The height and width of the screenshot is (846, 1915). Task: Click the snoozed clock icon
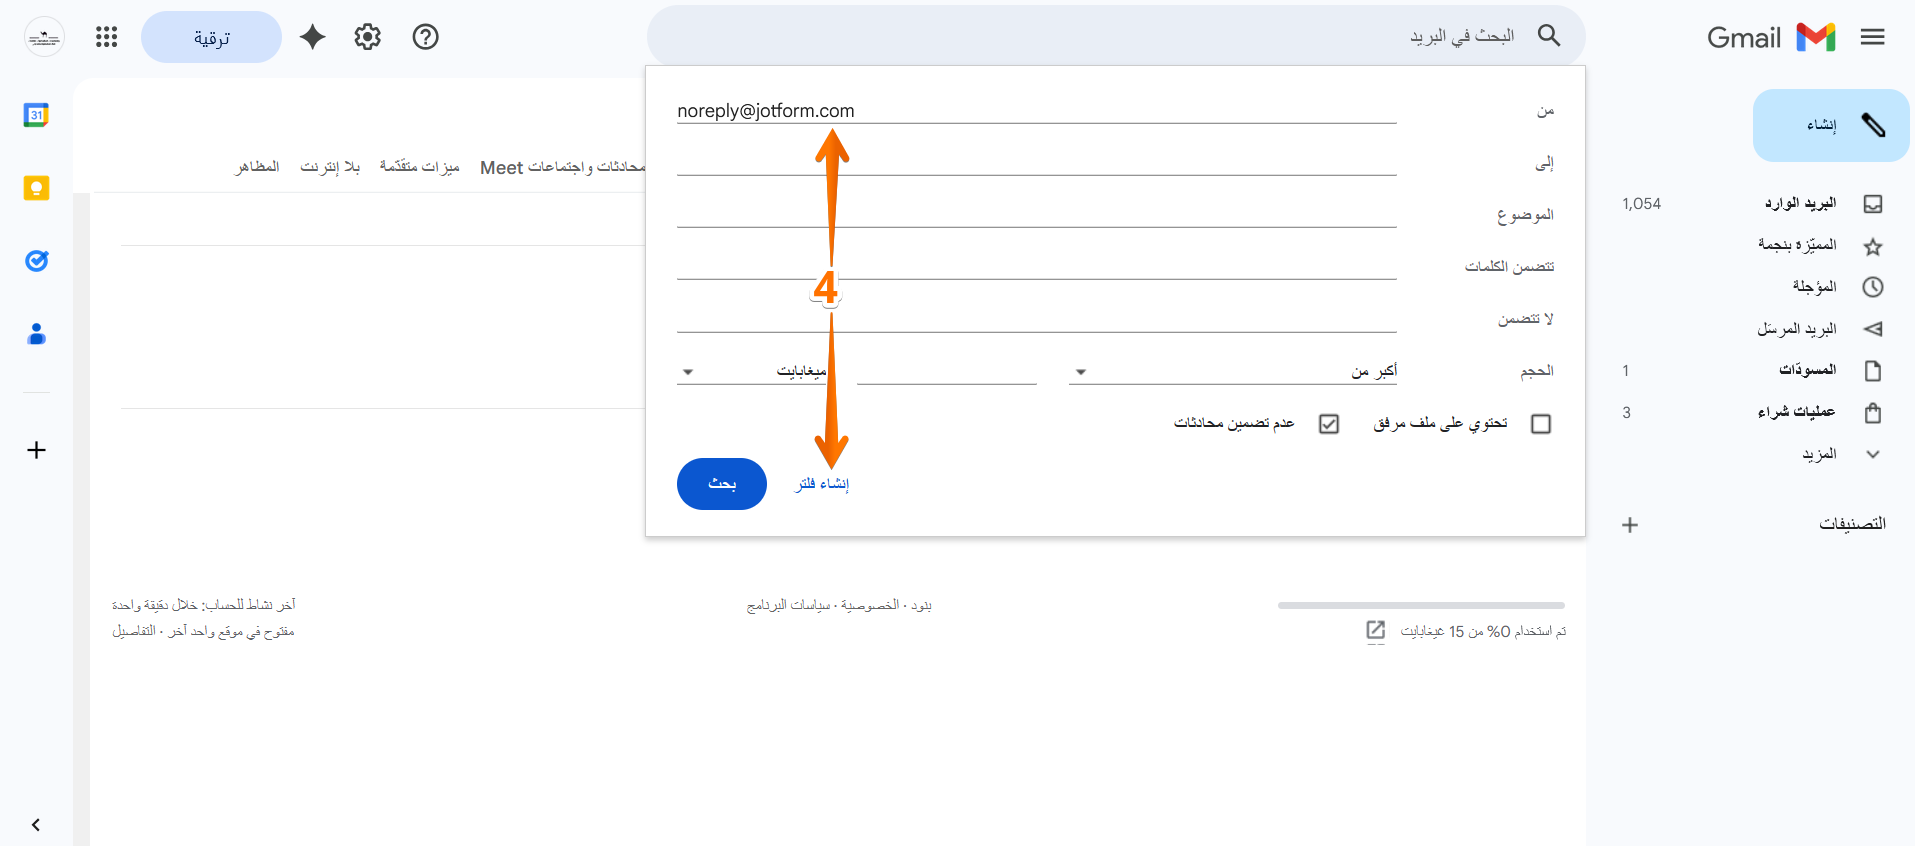(x=1873, y=287)
